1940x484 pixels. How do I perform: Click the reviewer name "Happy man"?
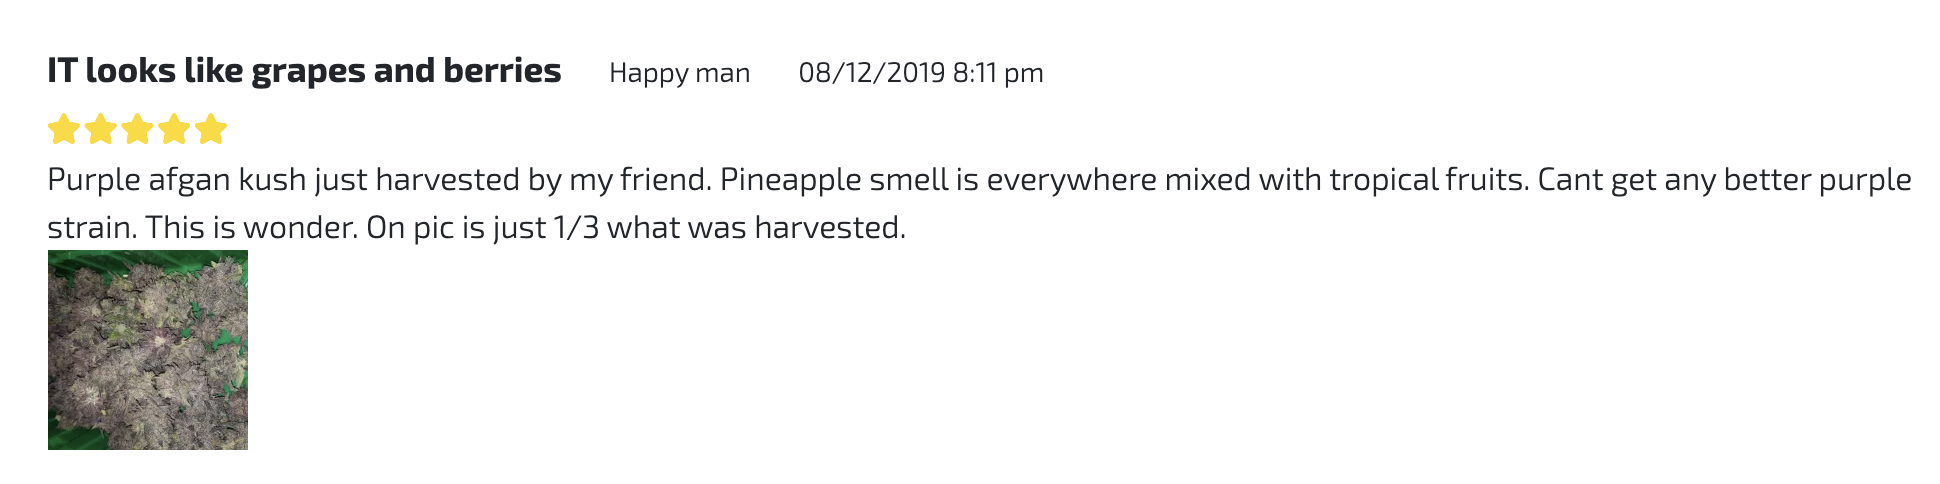[x=679, y=73]
